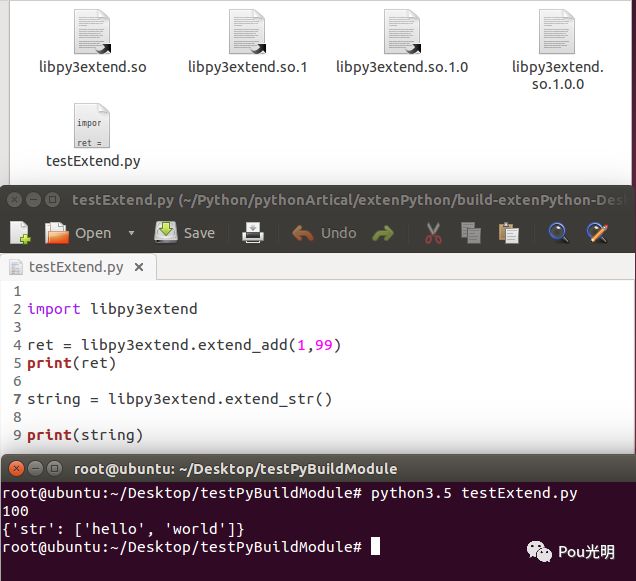Undo the last edit
This screenshot has width=636, height=581.
click(x=324, y=233)
